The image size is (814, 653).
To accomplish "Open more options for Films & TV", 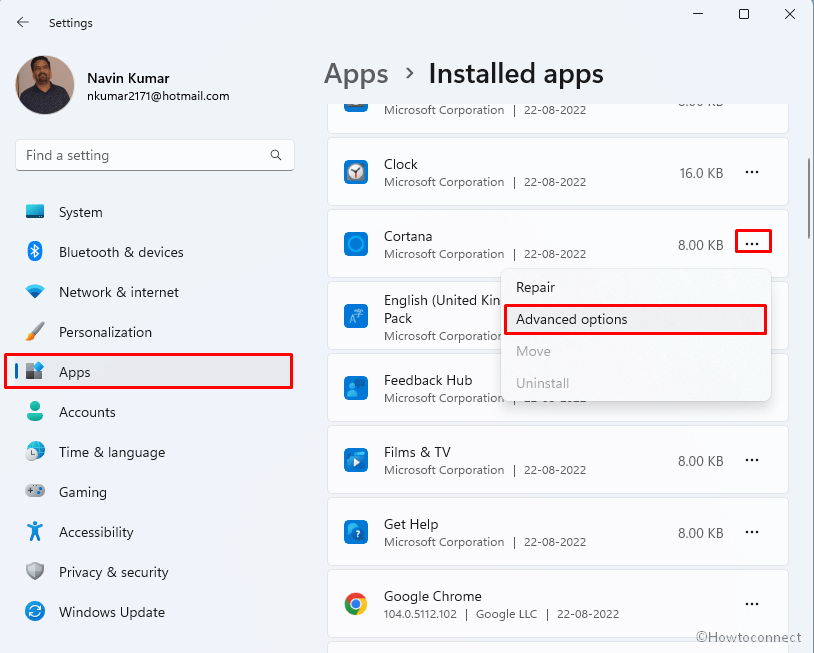I will click(752, 460).
